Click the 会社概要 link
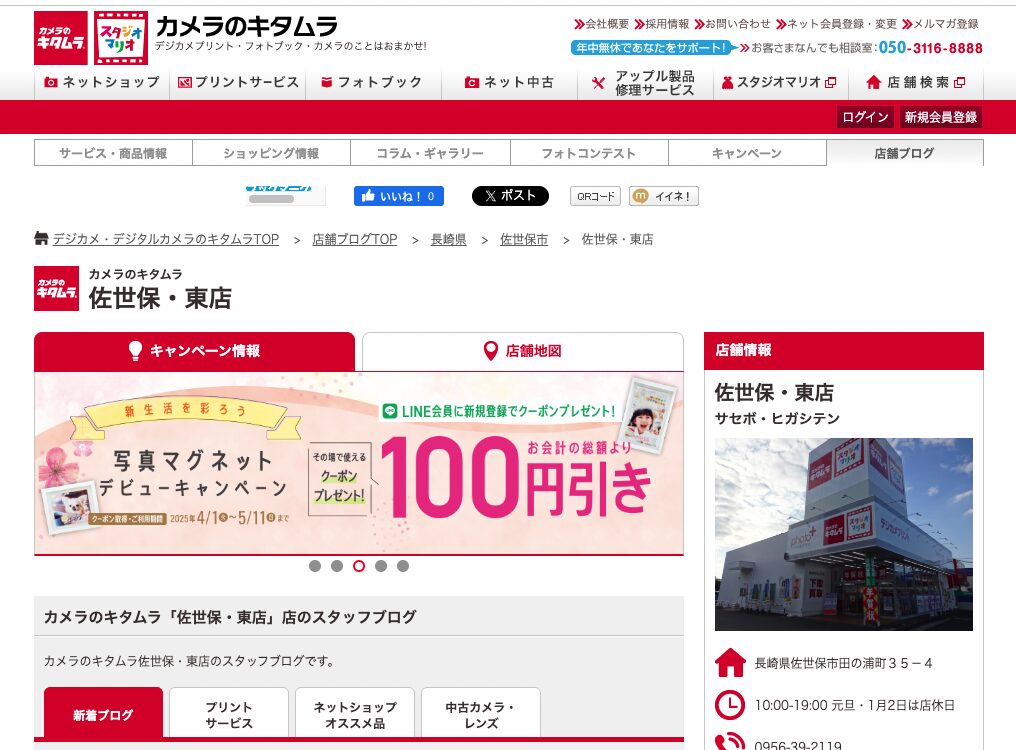Viewport: 1016px width, 750px height. coord(602,24)
